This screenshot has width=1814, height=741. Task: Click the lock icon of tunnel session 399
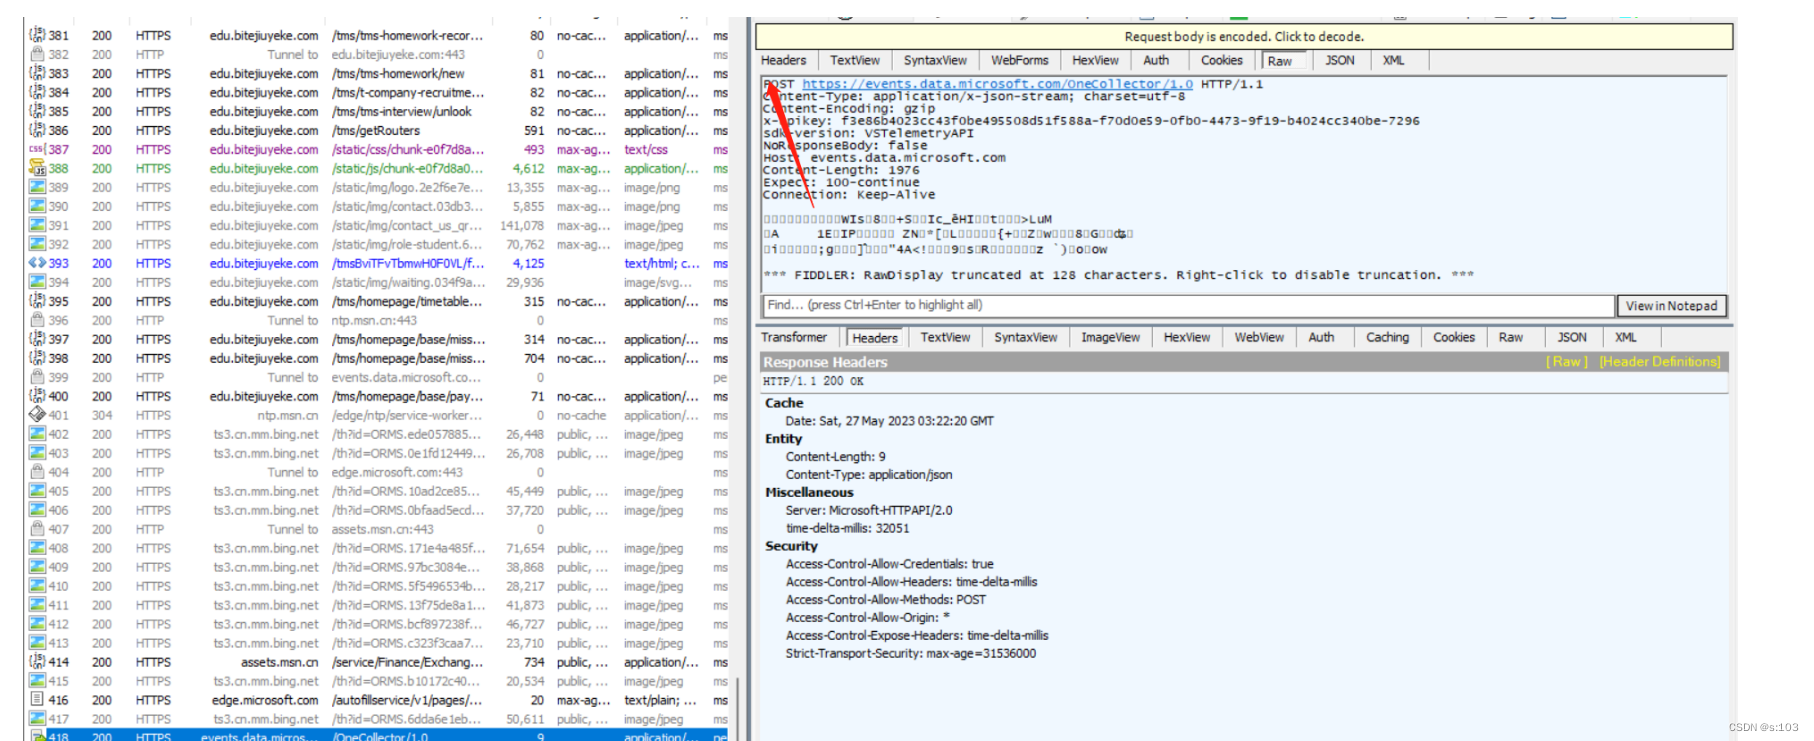point(37,377)
